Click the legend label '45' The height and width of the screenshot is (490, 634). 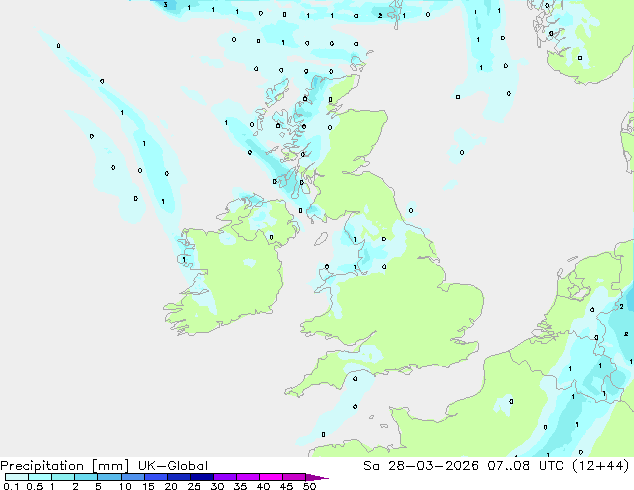pos(286,486)
